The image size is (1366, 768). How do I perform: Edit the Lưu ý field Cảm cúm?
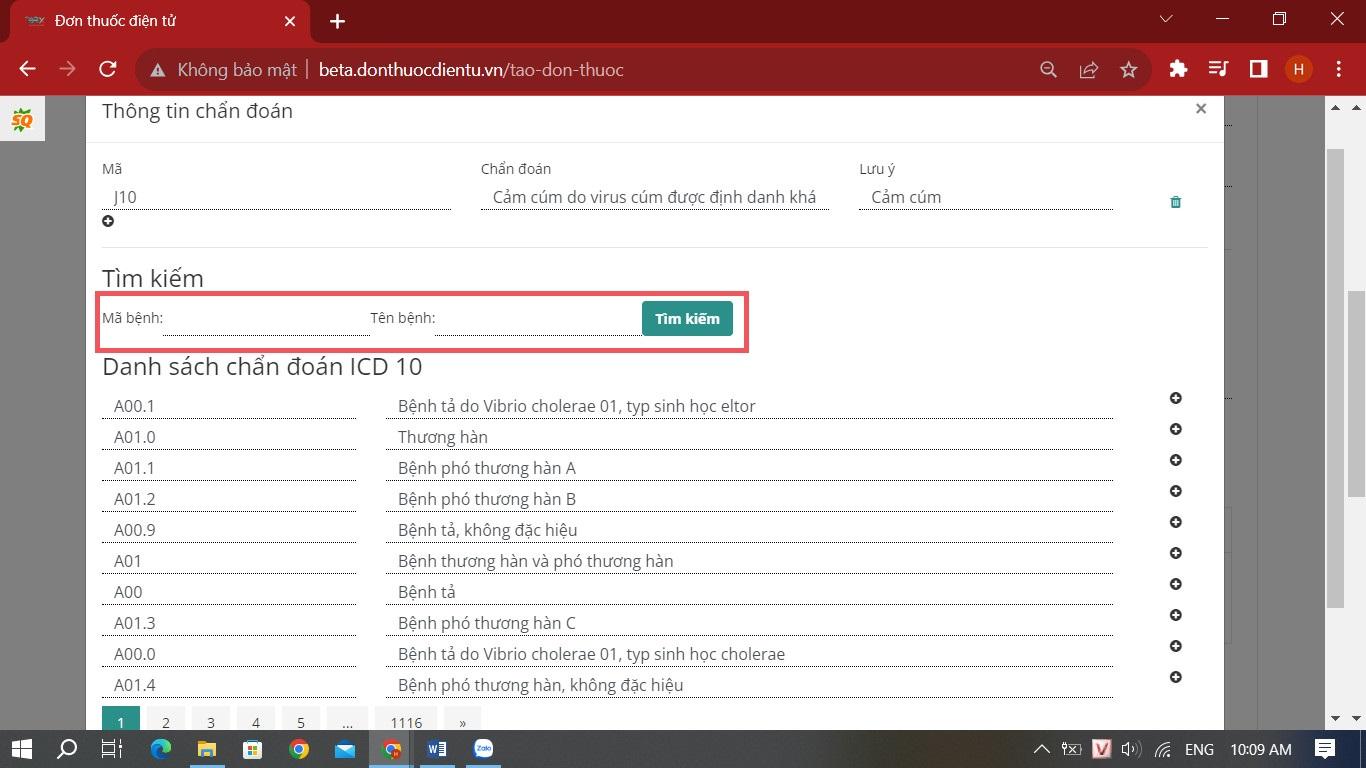[x=986, y=197]
